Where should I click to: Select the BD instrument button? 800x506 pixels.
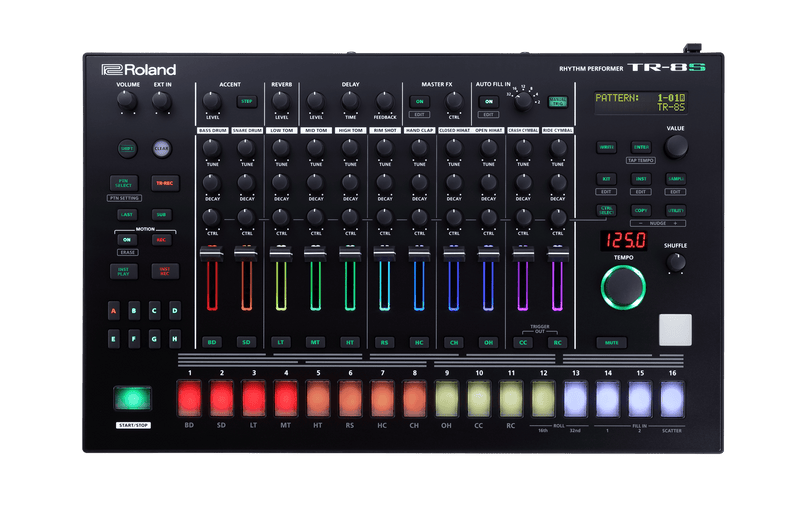click(212, 342)
